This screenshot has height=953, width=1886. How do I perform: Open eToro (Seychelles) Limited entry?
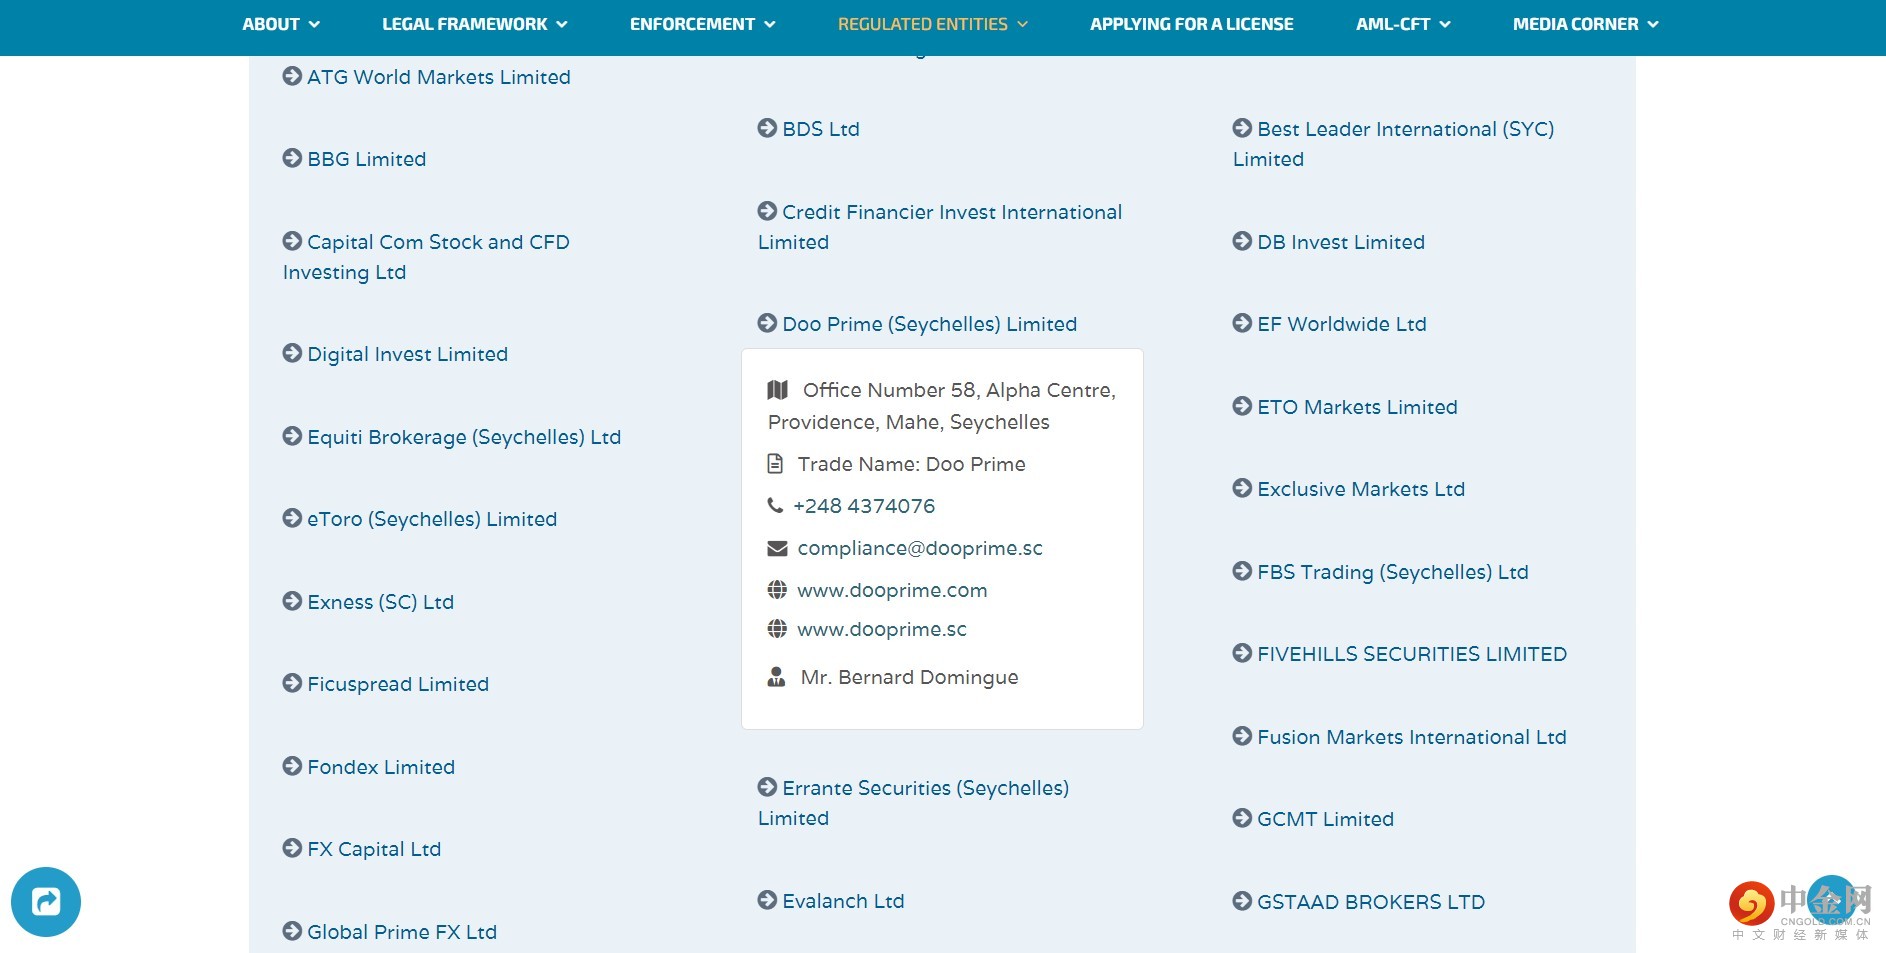tap(432, 519)
